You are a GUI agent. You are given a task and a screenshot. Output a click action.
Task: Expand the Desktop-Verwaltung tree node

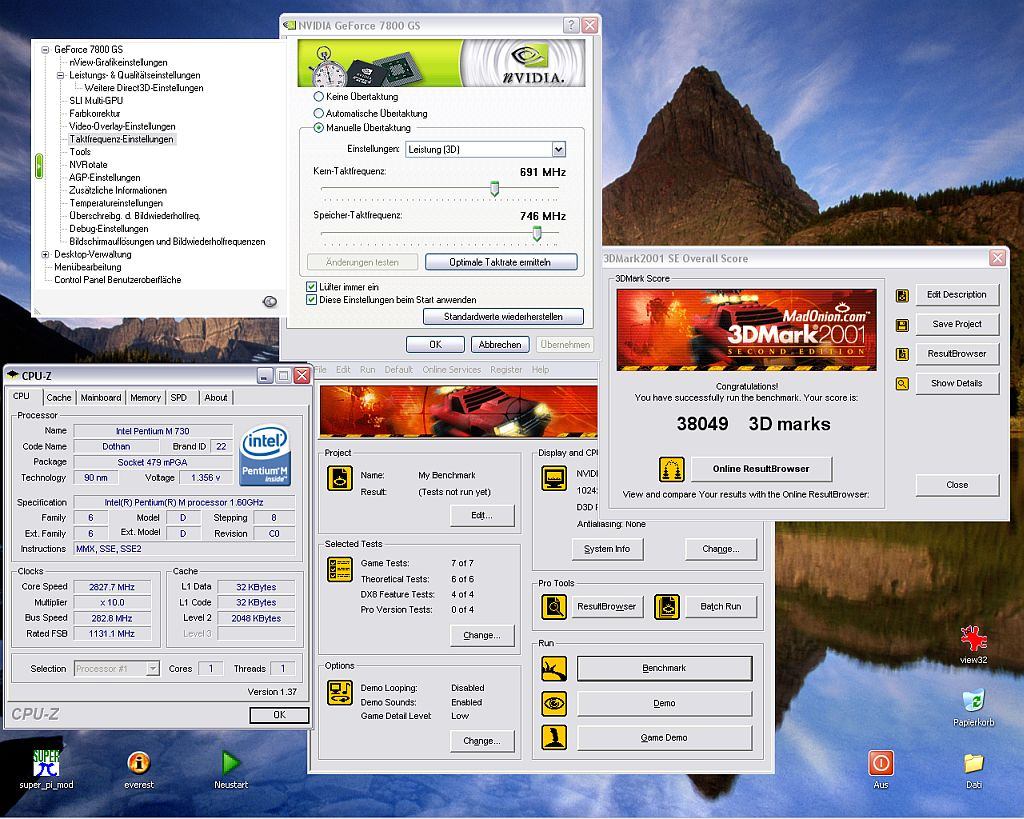[45, 255]
